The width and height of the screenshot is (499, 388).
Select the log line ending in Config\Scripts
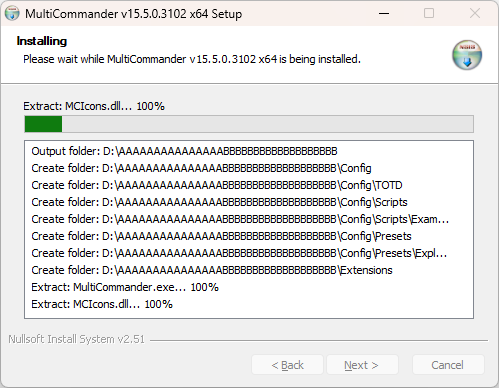coord(219,202)
